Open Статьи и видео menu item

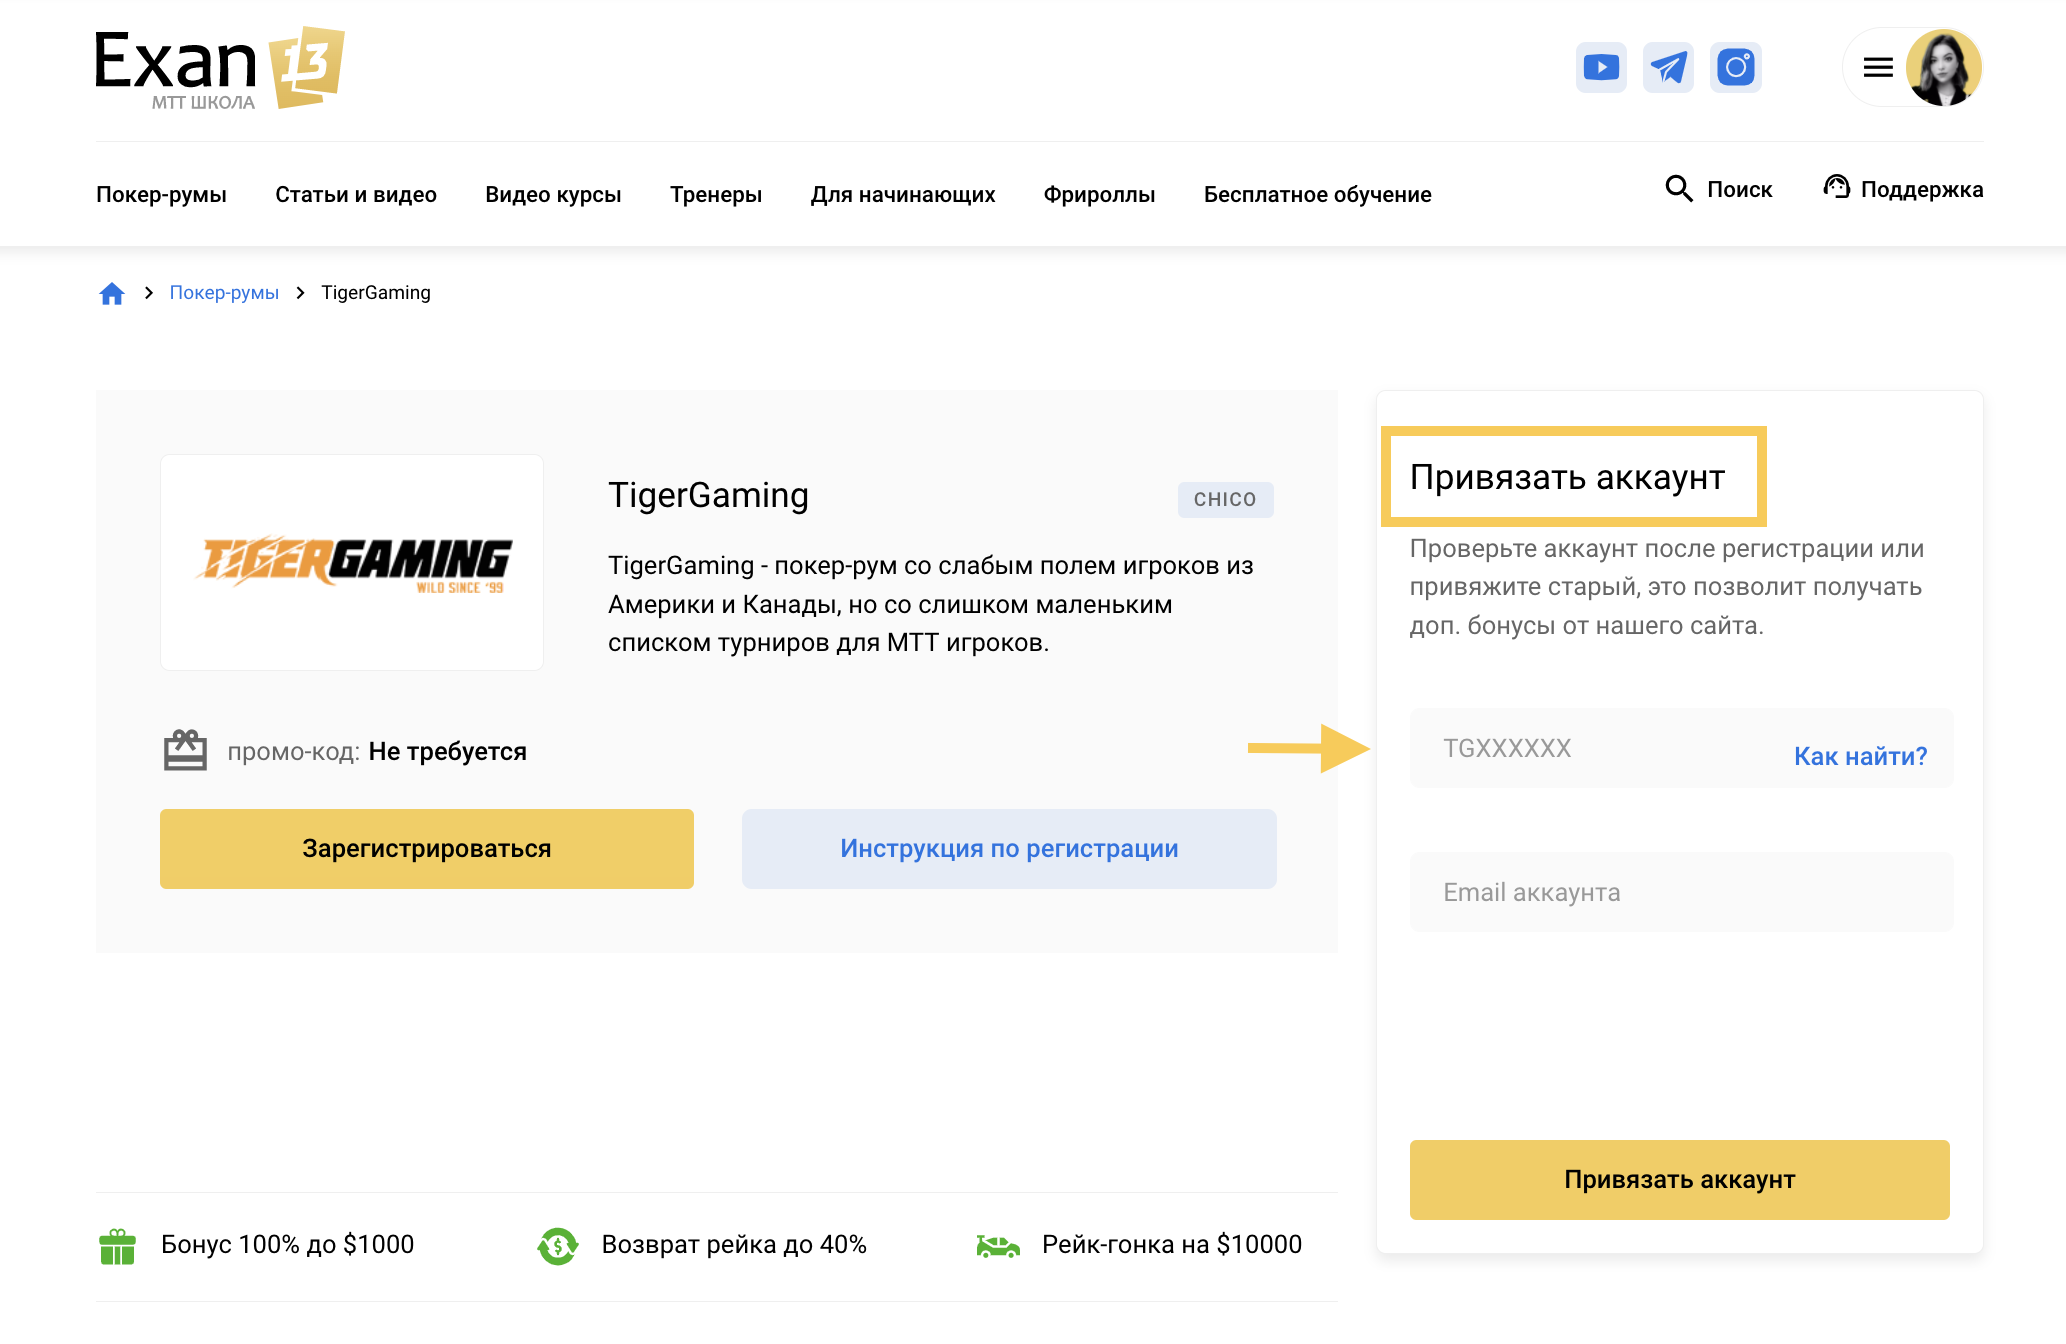pos(356,194)
